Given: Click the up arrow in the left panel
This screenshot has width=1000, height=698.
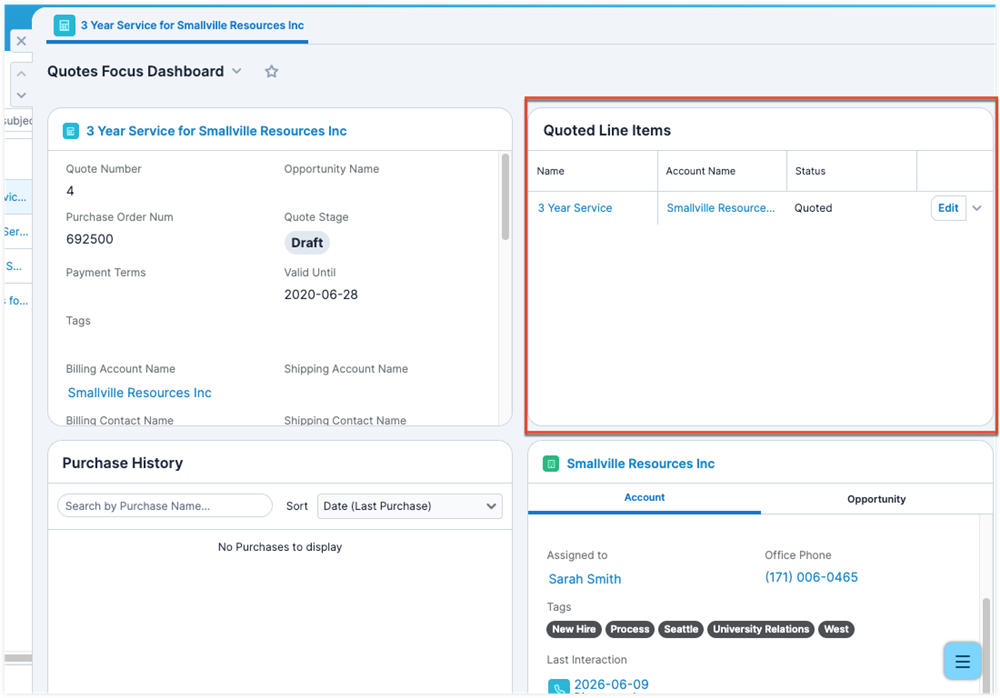Looking at the screenshot, I should [21, 74].
